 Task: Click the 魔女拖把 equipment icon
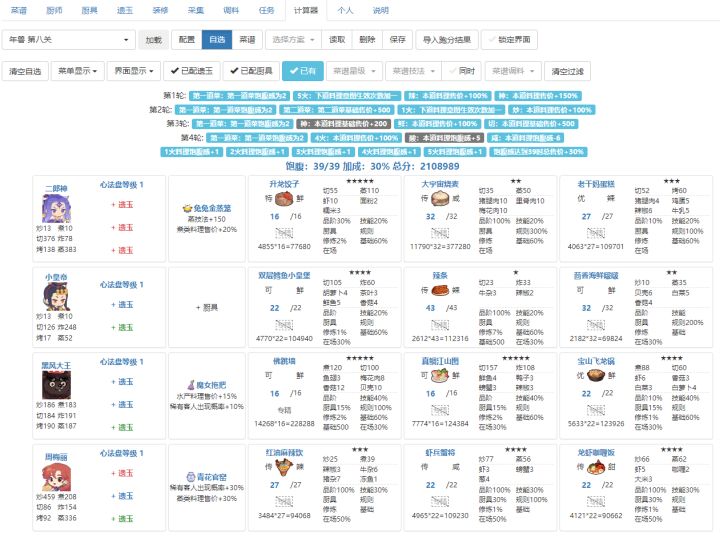pyautogui.click(x=191, y=384)
